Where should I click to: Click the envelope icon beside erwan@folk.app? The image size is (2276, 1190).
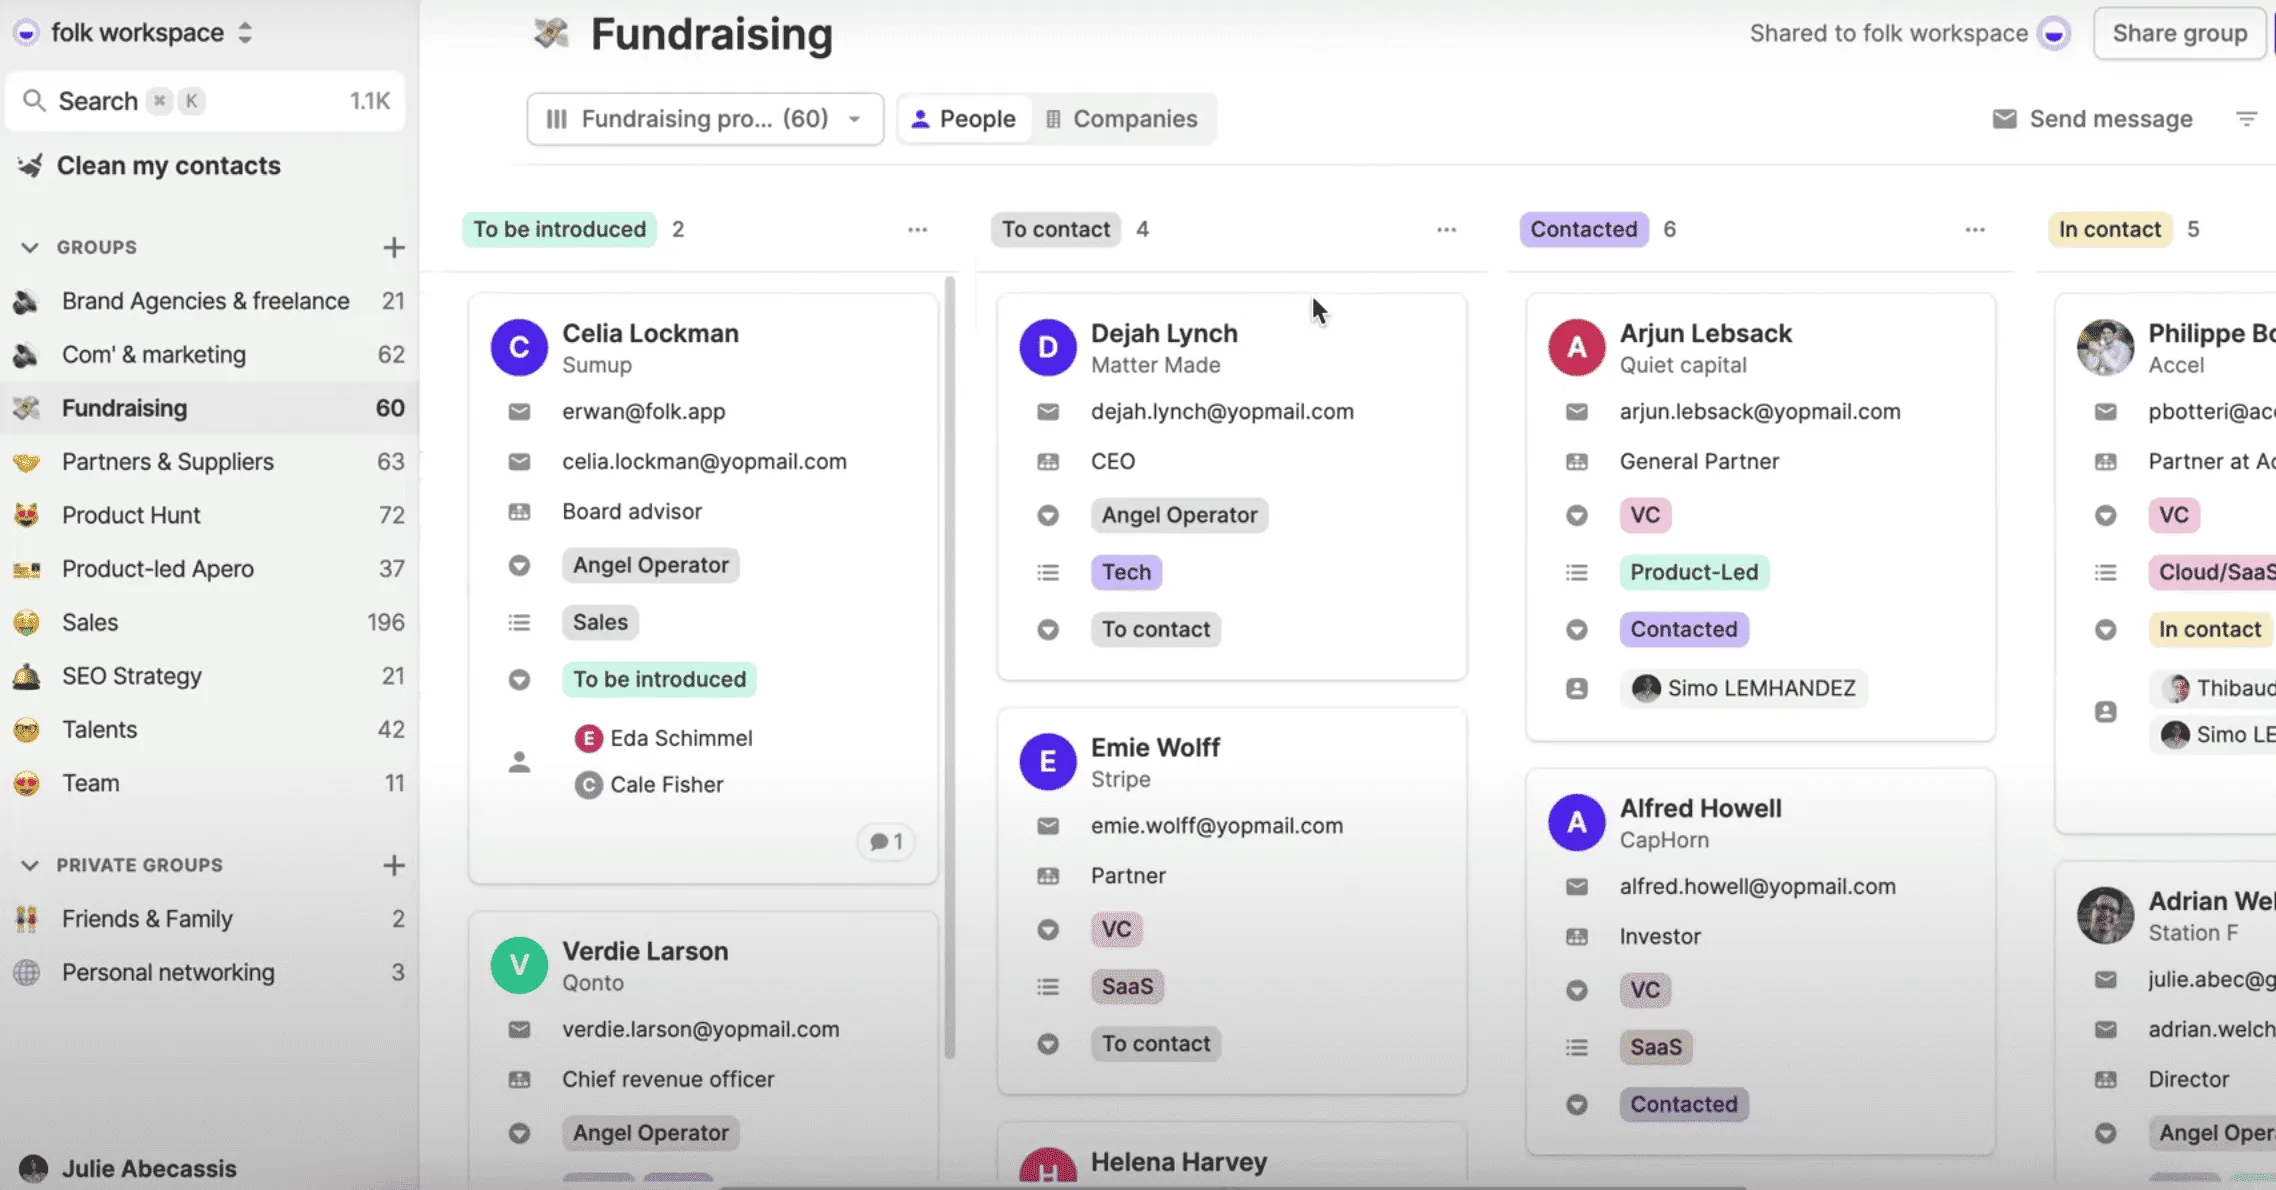(x=519, y=412)
